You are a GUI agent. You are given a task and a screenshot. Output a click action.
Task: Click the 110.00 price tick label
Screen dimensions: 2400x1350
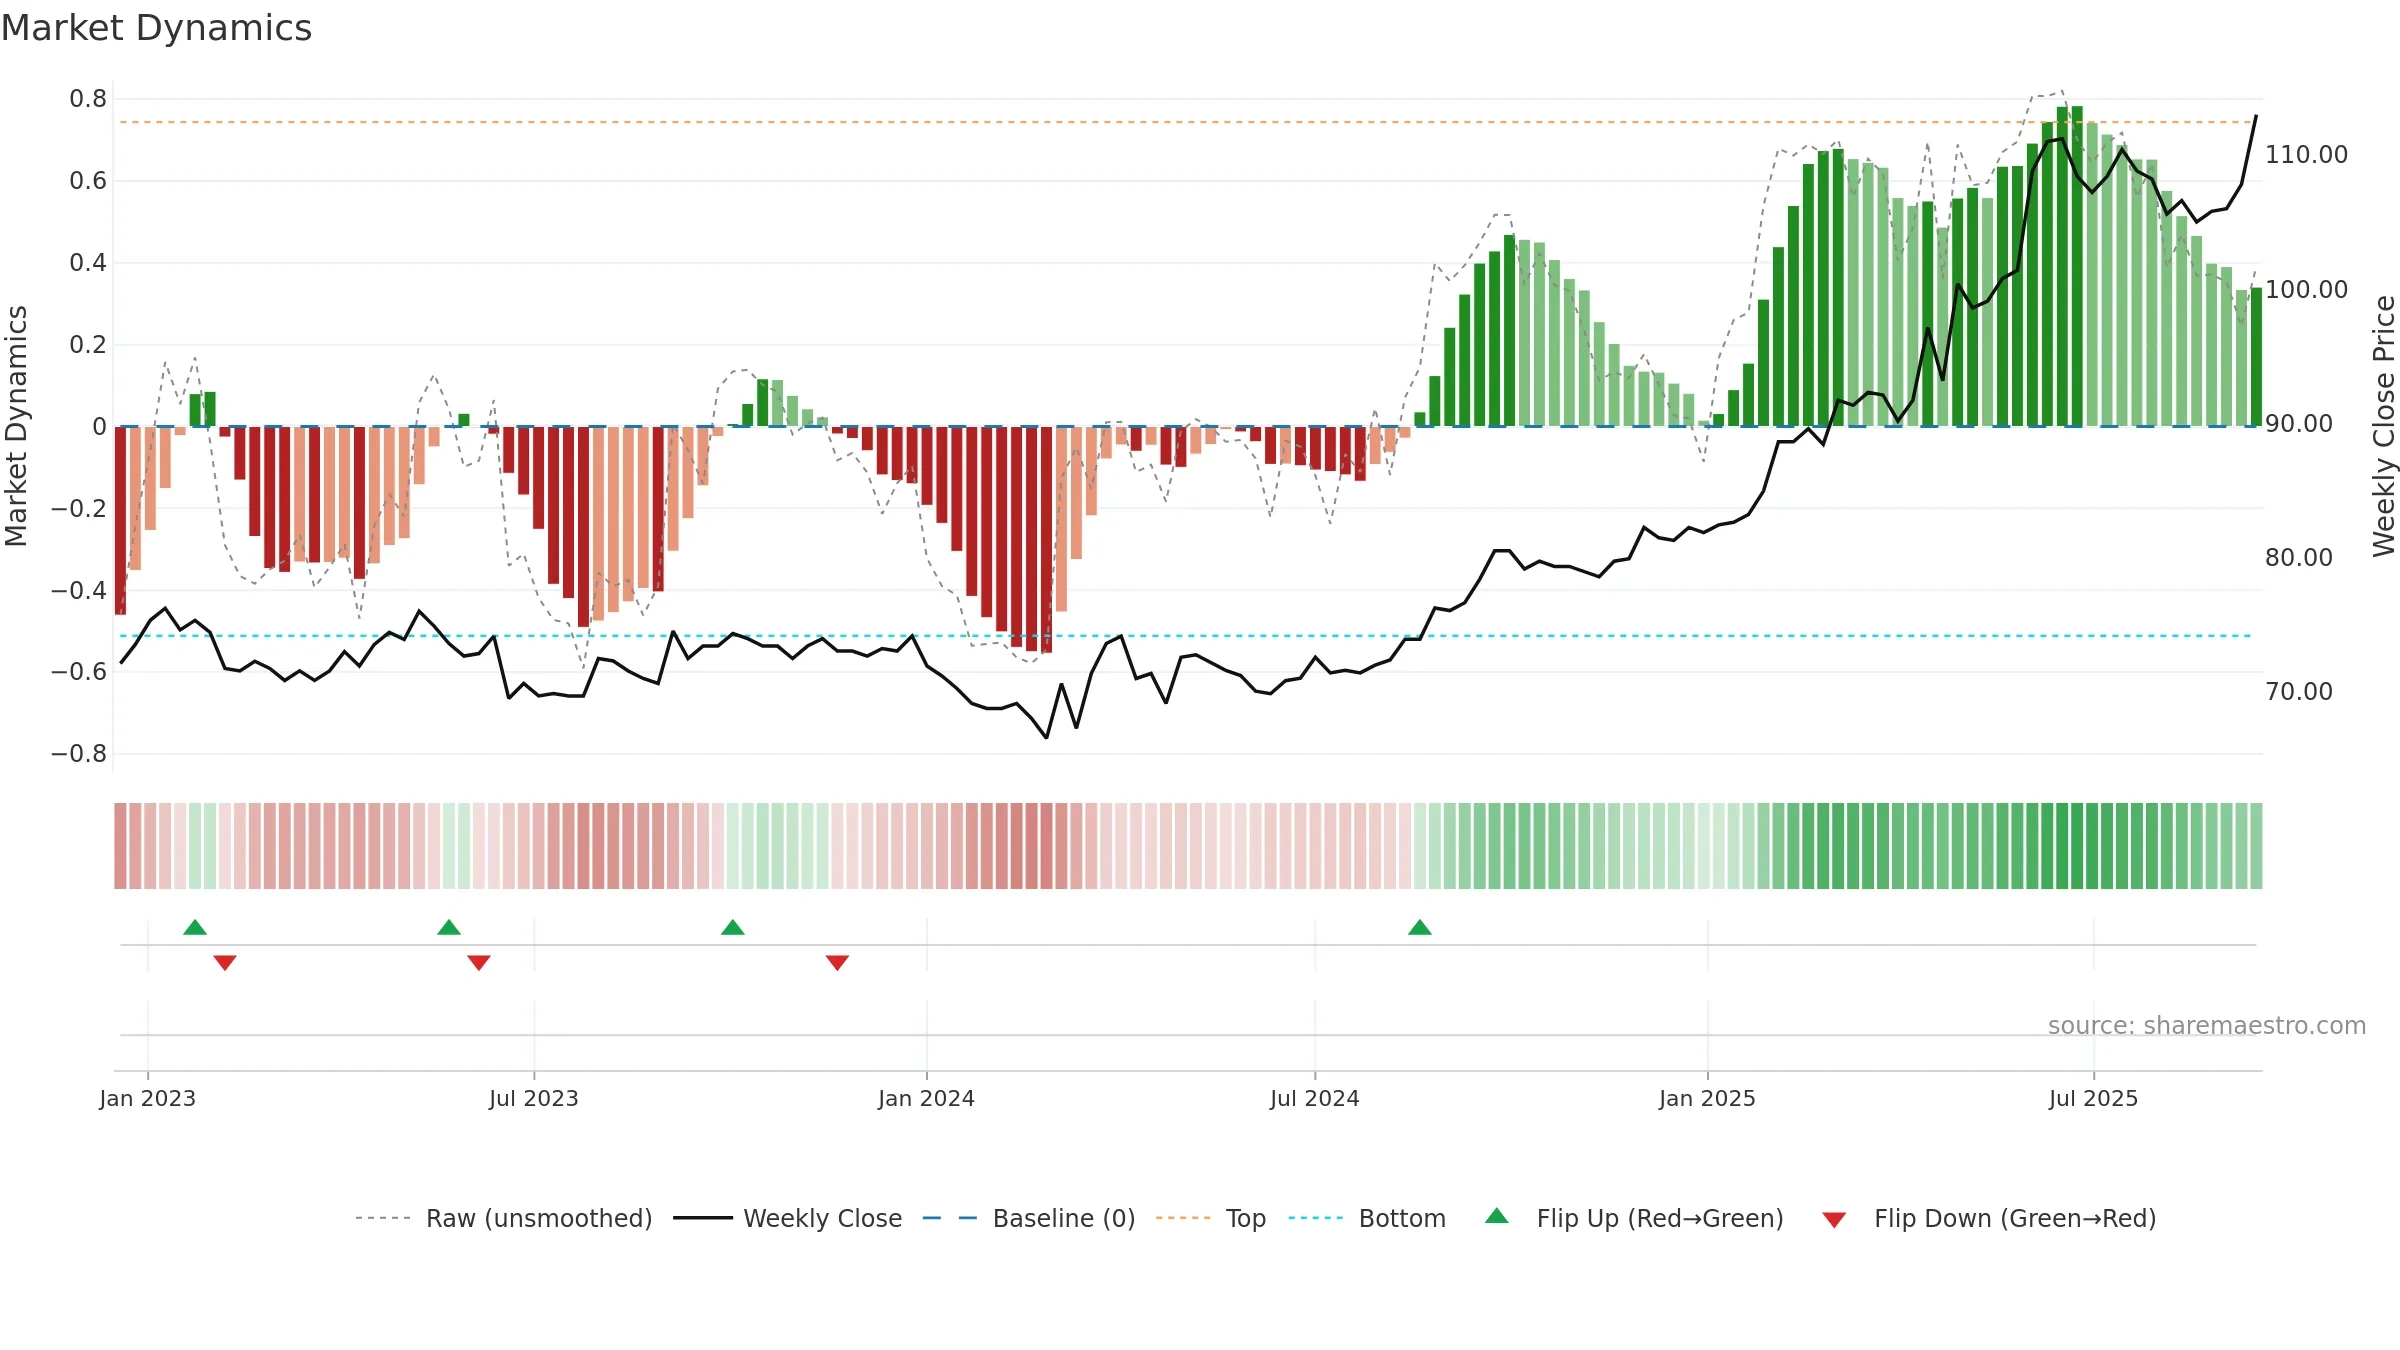coord(2307,155)
